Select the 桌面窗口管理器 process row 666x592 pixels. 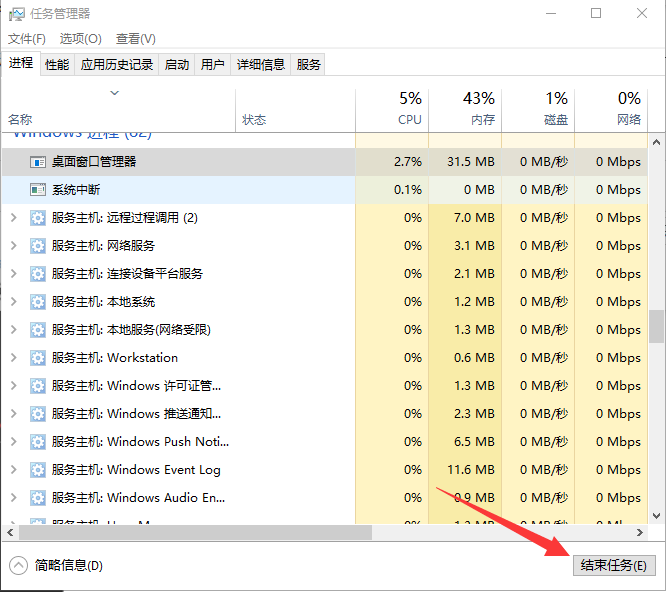click(325, 162)
